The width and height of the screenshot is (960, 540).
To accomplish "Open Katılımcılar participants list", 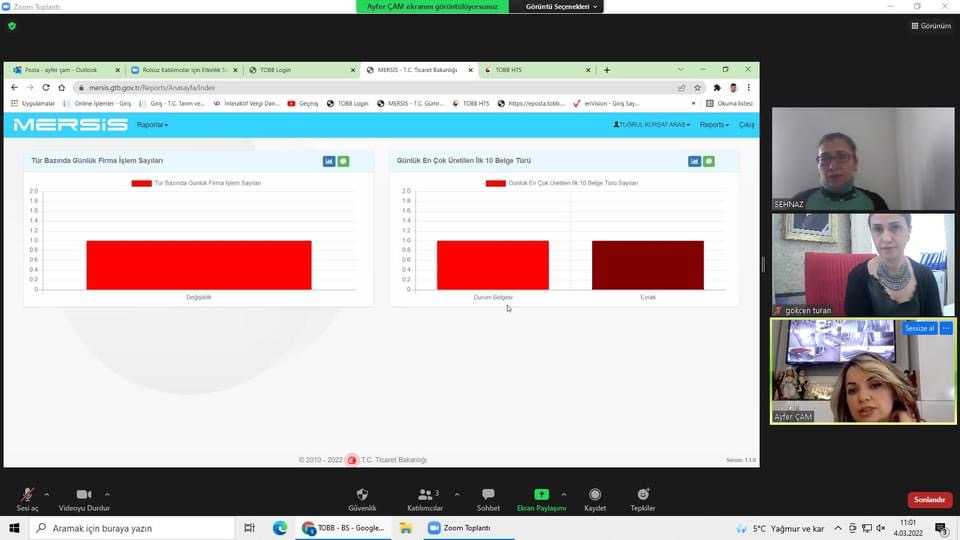I will click(424, 497).
